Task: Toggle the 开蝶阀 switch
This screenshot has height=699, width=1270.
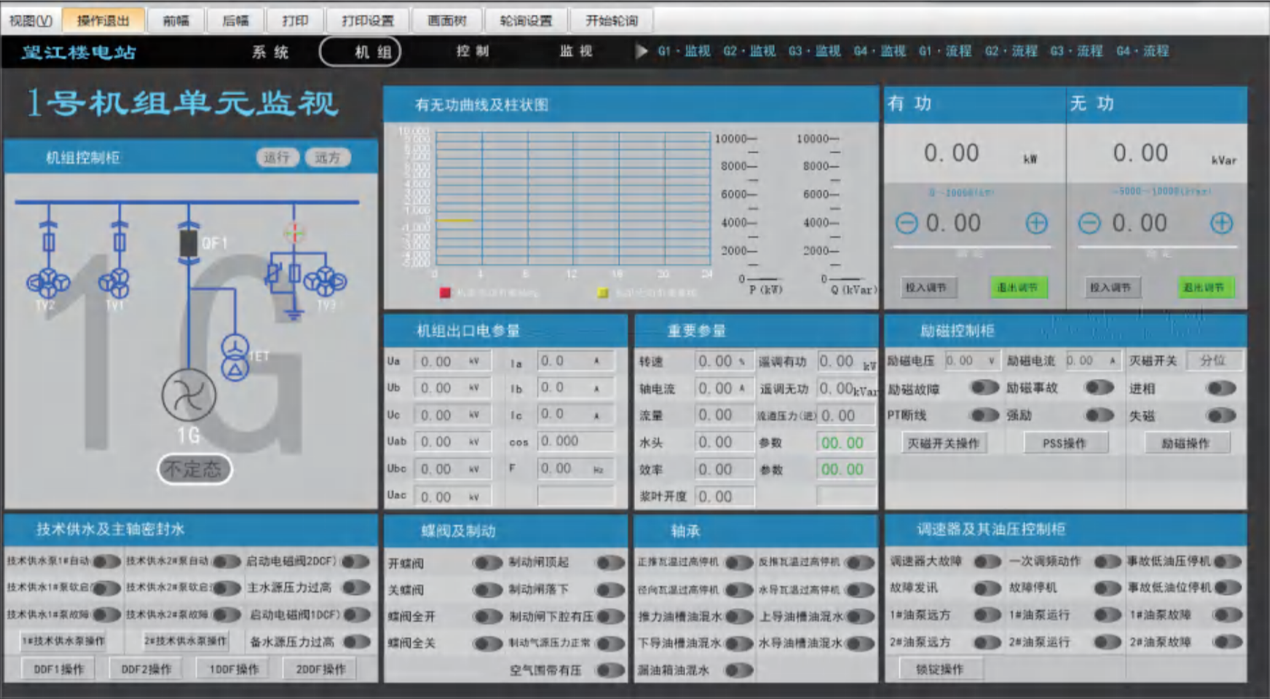Action: (x=489, y=562)
